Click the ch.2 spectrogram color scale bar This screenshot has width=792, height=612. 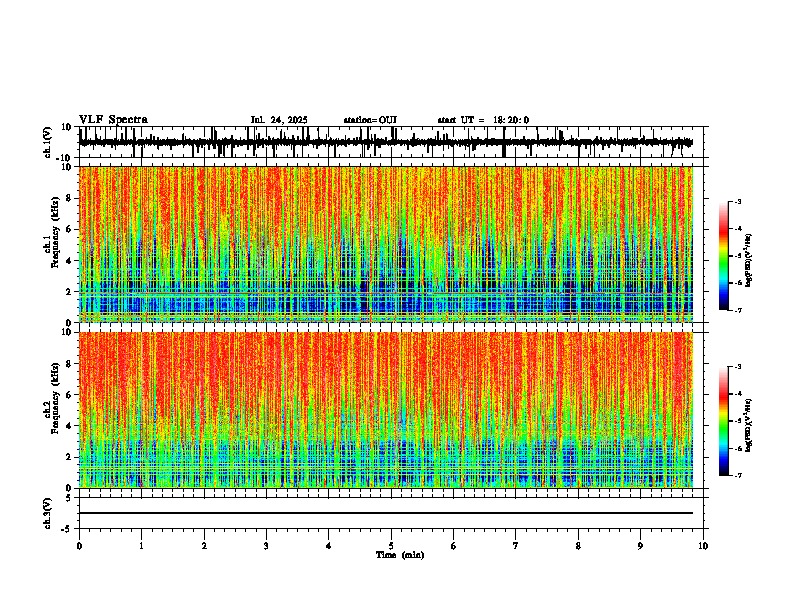(724, 421)
